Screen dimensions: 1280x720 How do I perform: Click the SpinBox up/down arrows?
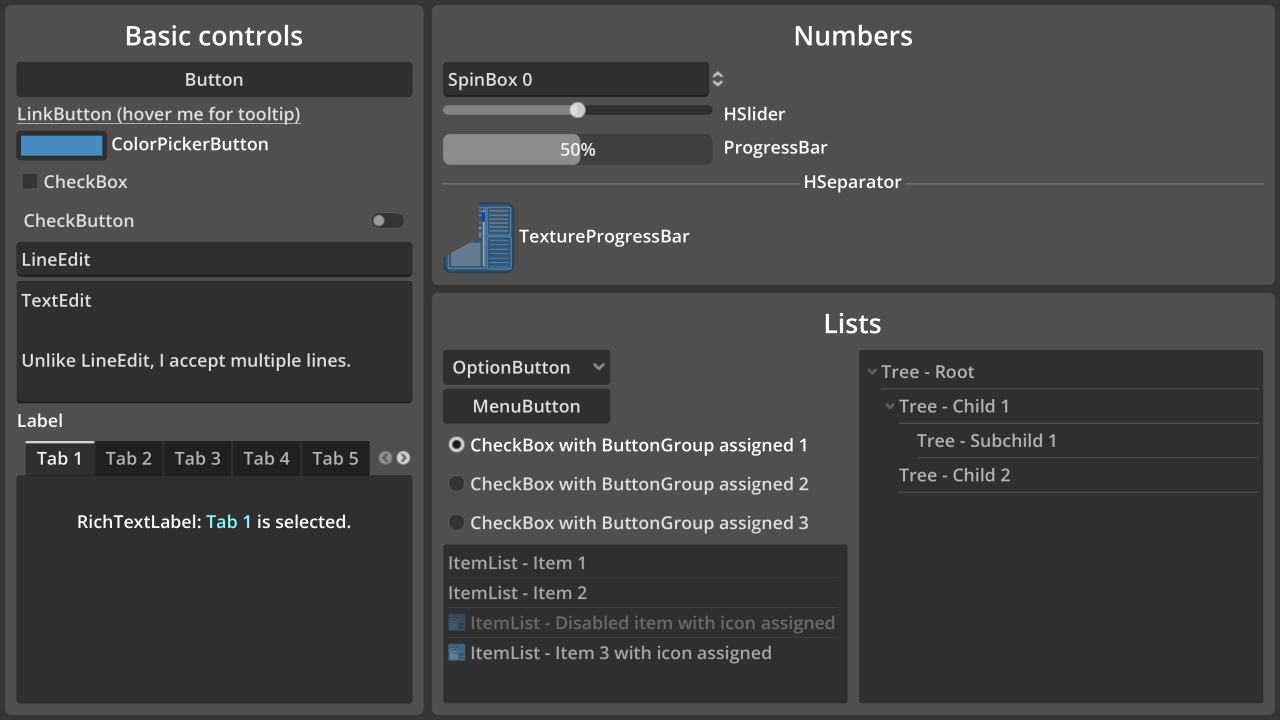click(x=717, y=79)
